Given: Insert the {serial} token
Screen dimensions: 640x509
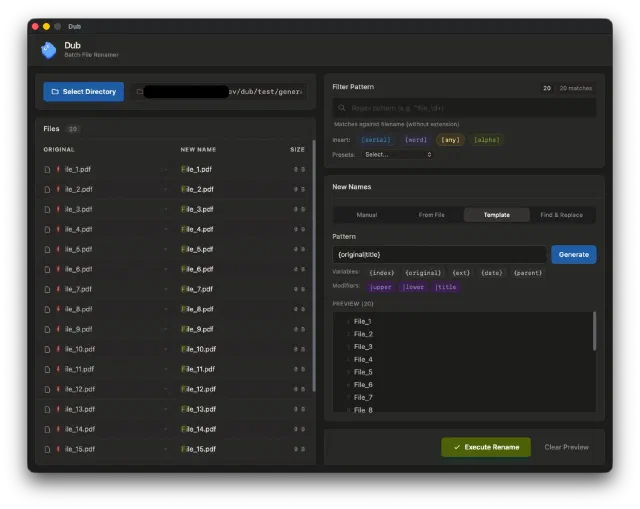Looking at the screenshot, I should 376,140.
